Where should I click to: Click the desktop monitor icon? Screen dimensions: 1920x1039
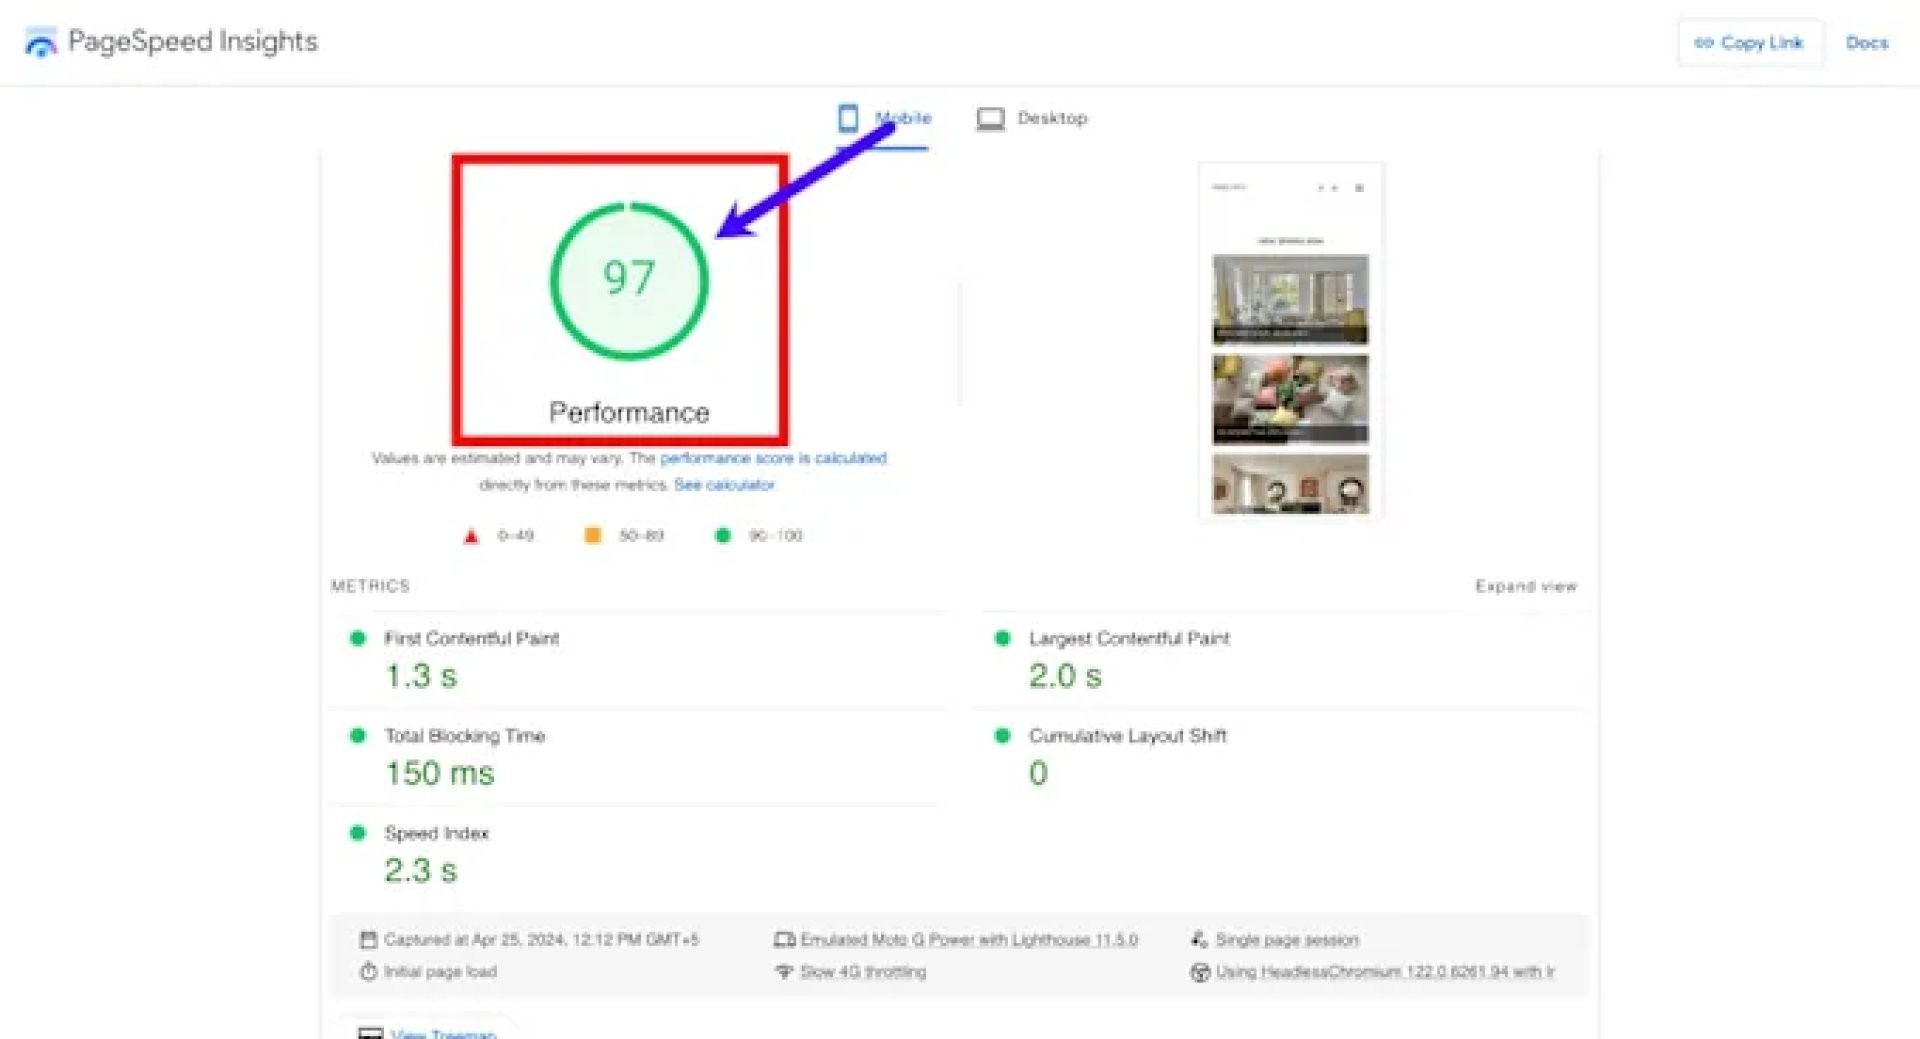click(990, 119)
